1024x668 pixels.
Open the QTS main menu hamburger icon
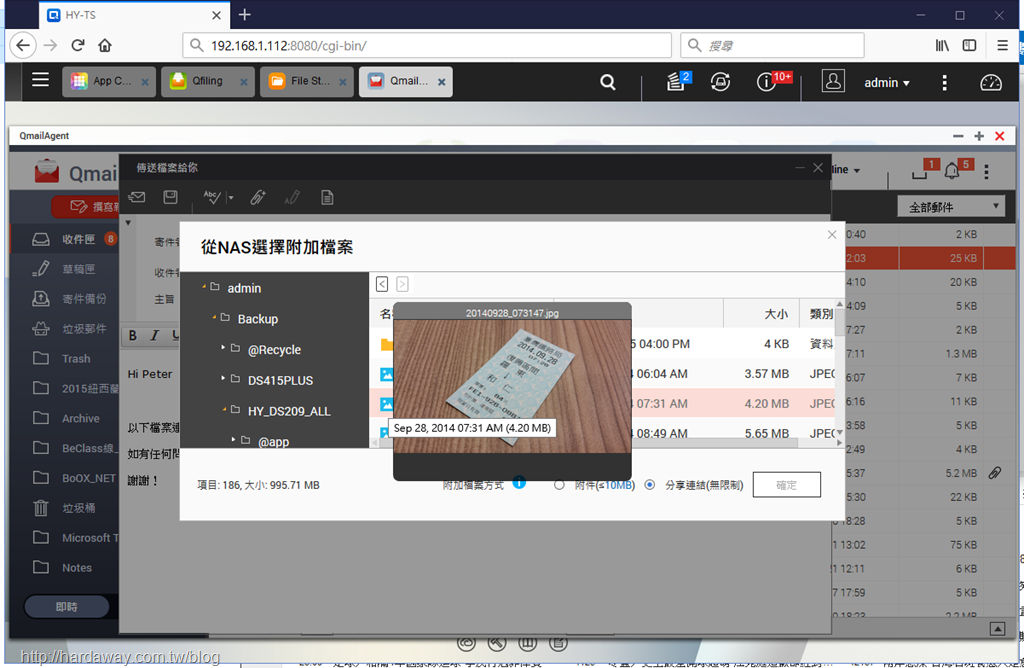[40, 80]
